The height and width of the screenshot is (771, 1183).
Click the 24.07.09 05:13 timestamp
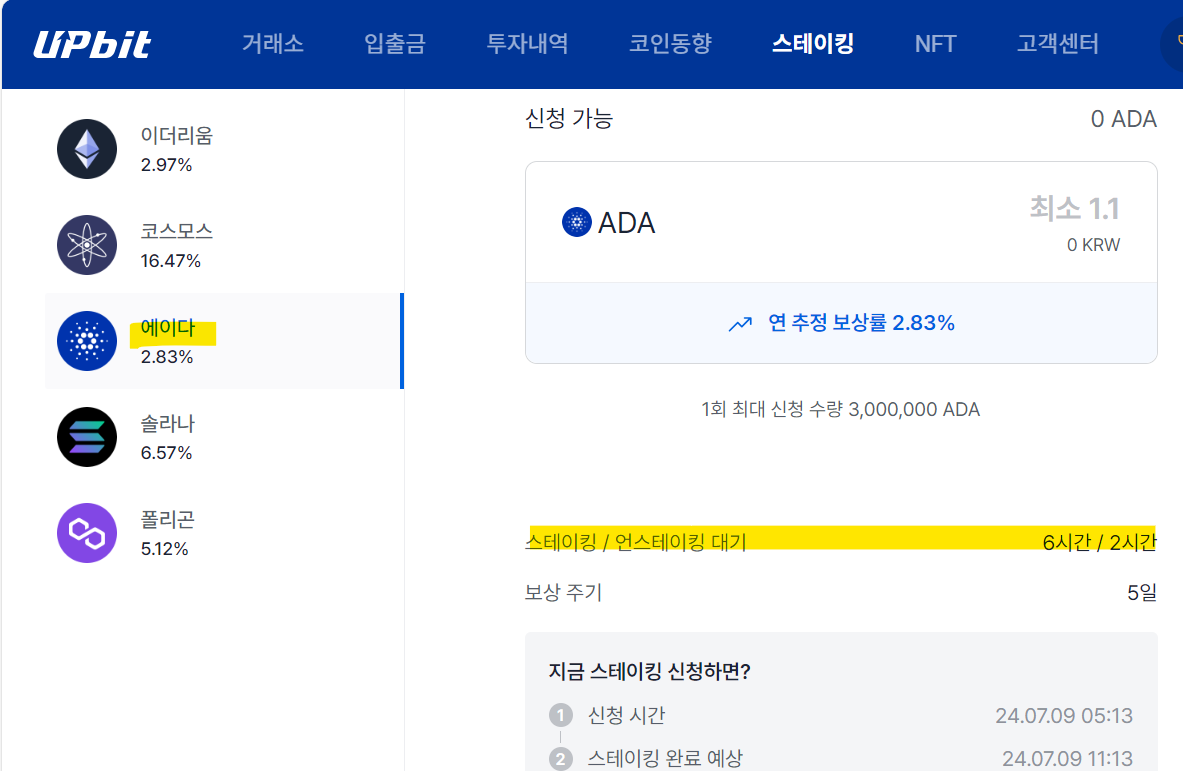pyautogui.click(x=1064, y=715)
